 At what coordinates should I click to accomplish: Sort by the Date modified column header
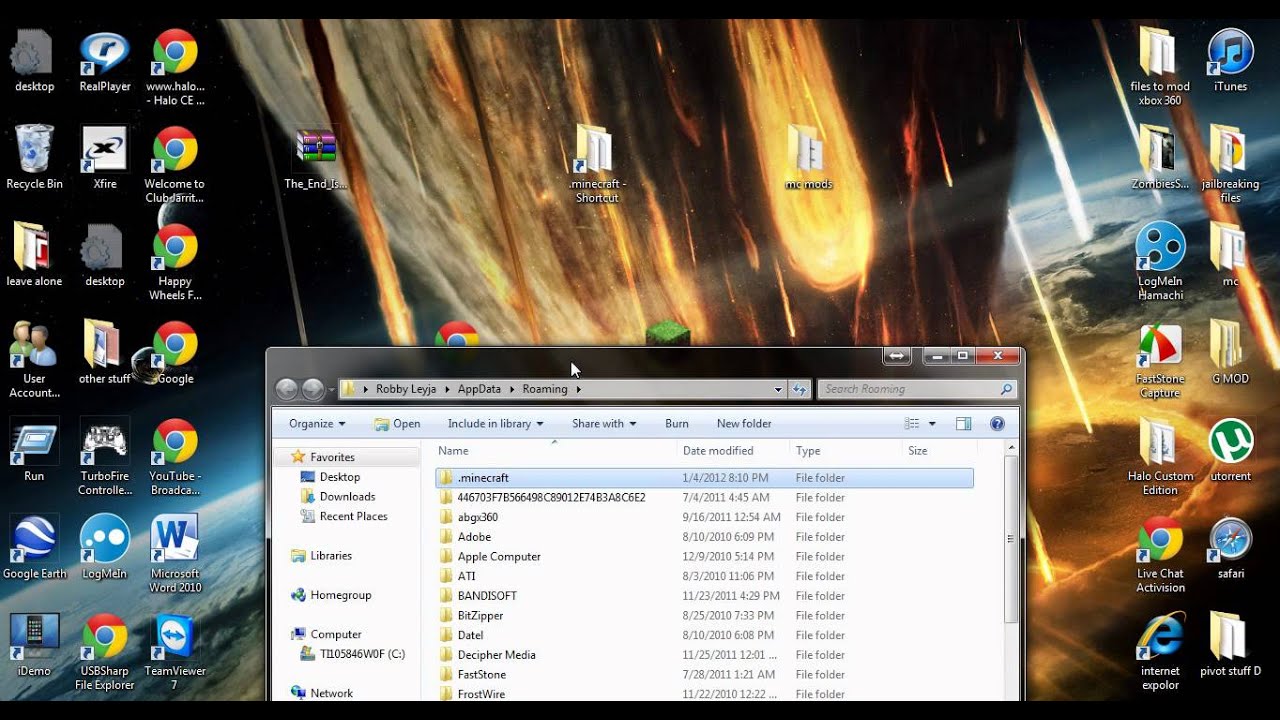(733, 451)
